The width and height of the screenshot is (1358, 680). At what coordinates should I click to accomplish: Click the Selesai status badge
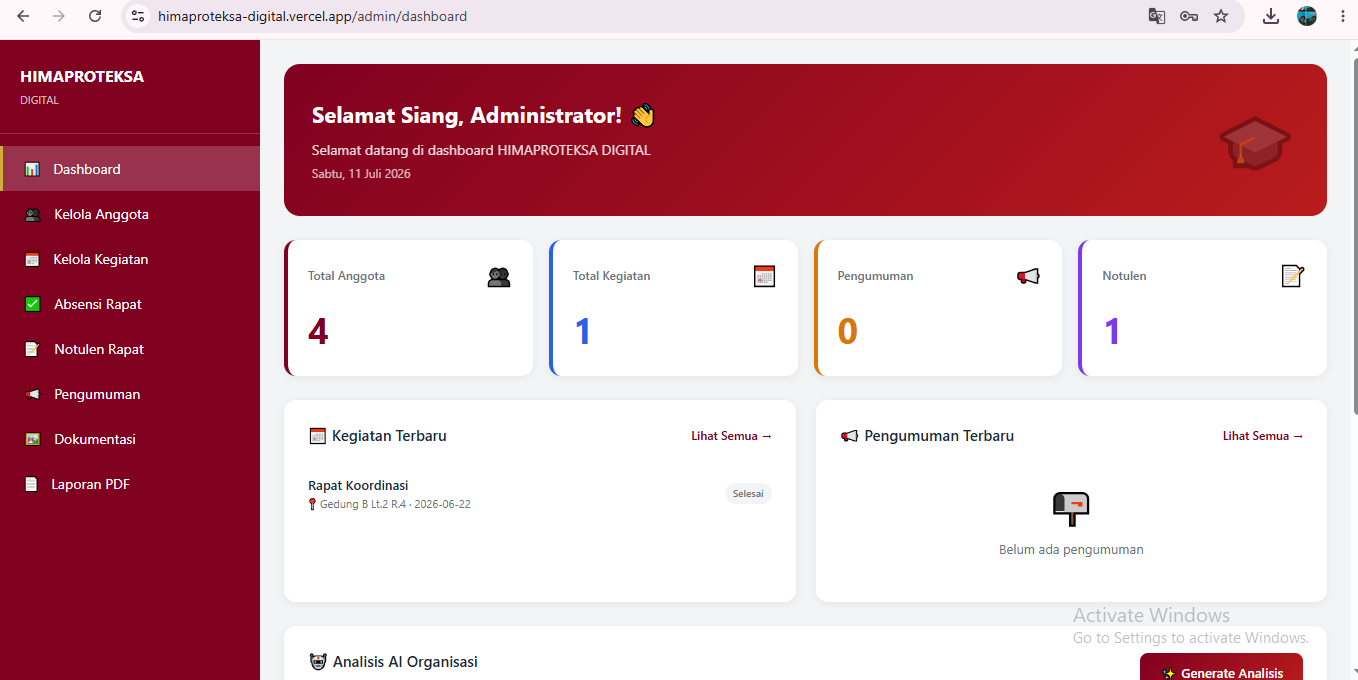tap(748, 494)
